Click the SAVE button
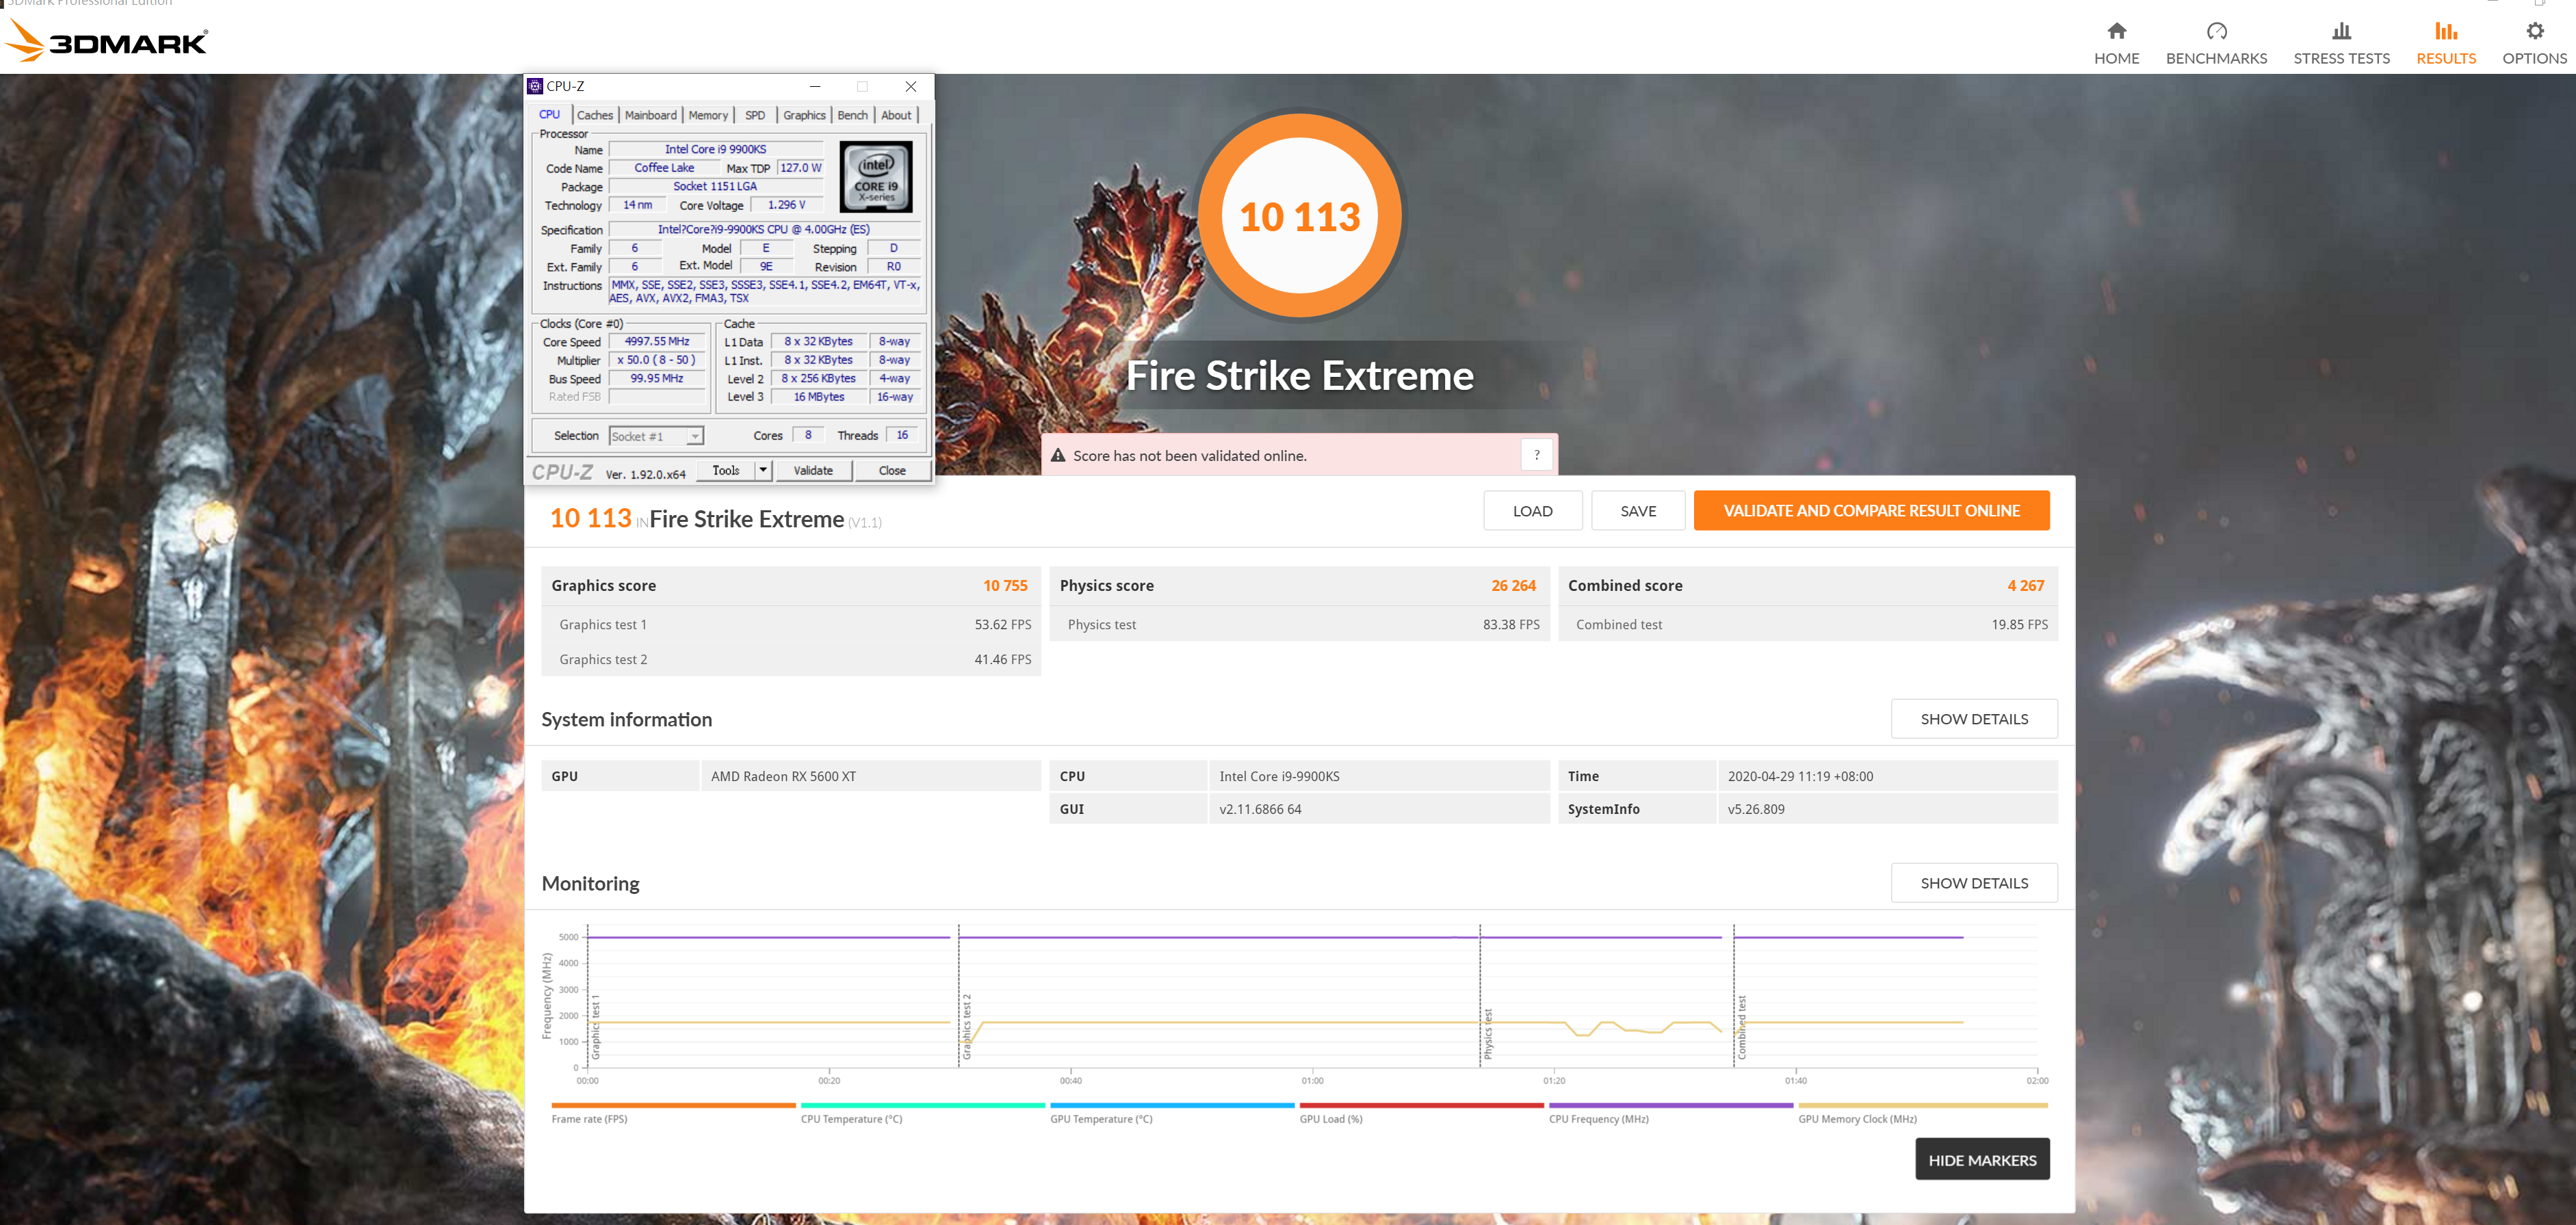The image size is (2576, 1225). click(1638, 510)
